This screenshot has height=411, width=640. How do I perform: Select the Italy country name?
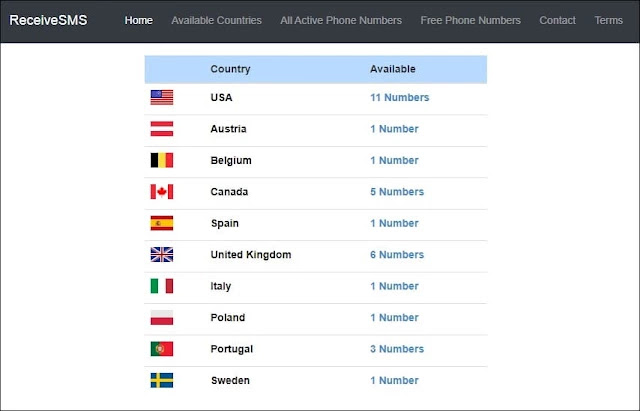220,286
